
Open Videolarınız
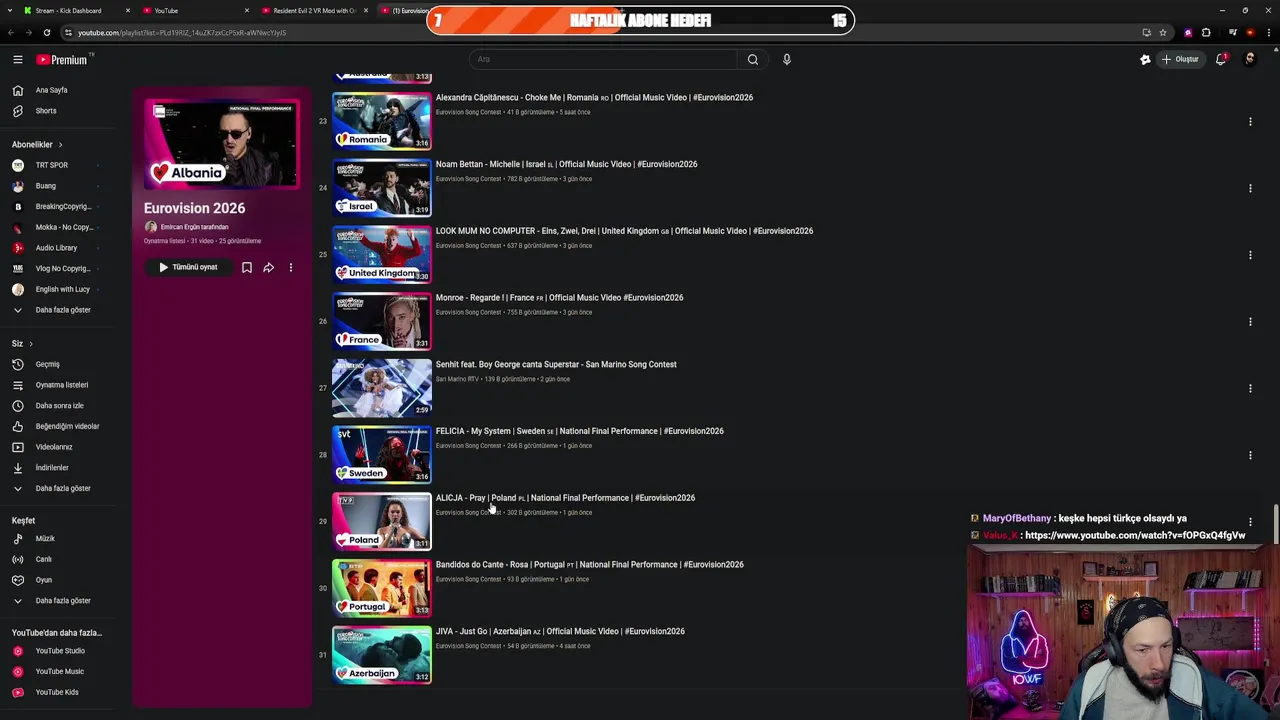tap(54, 447)
